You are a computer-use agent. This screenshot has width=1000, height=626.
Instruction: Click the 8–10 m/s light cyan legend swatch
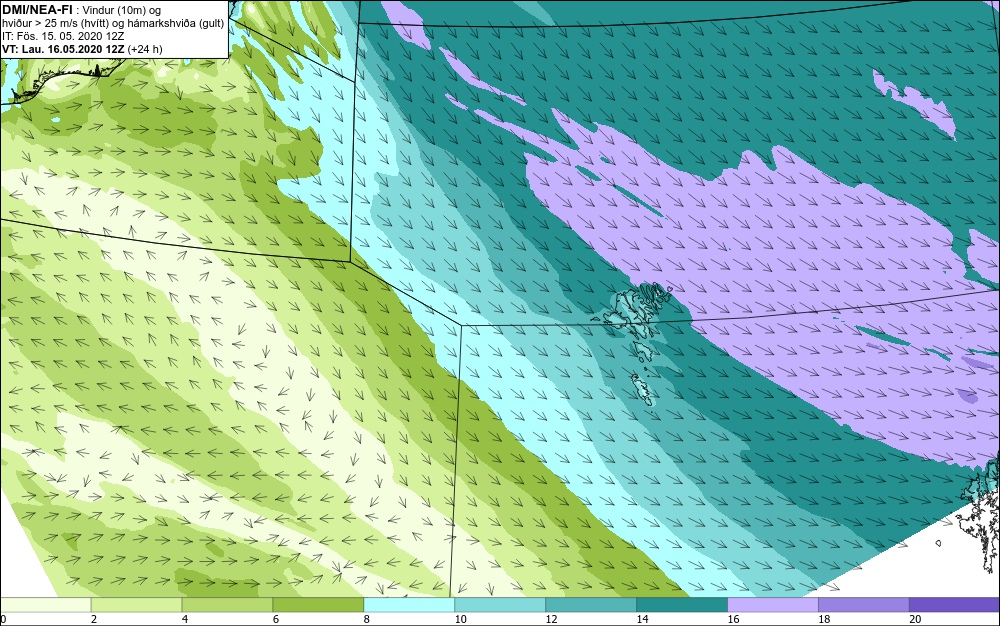point(409,604)
